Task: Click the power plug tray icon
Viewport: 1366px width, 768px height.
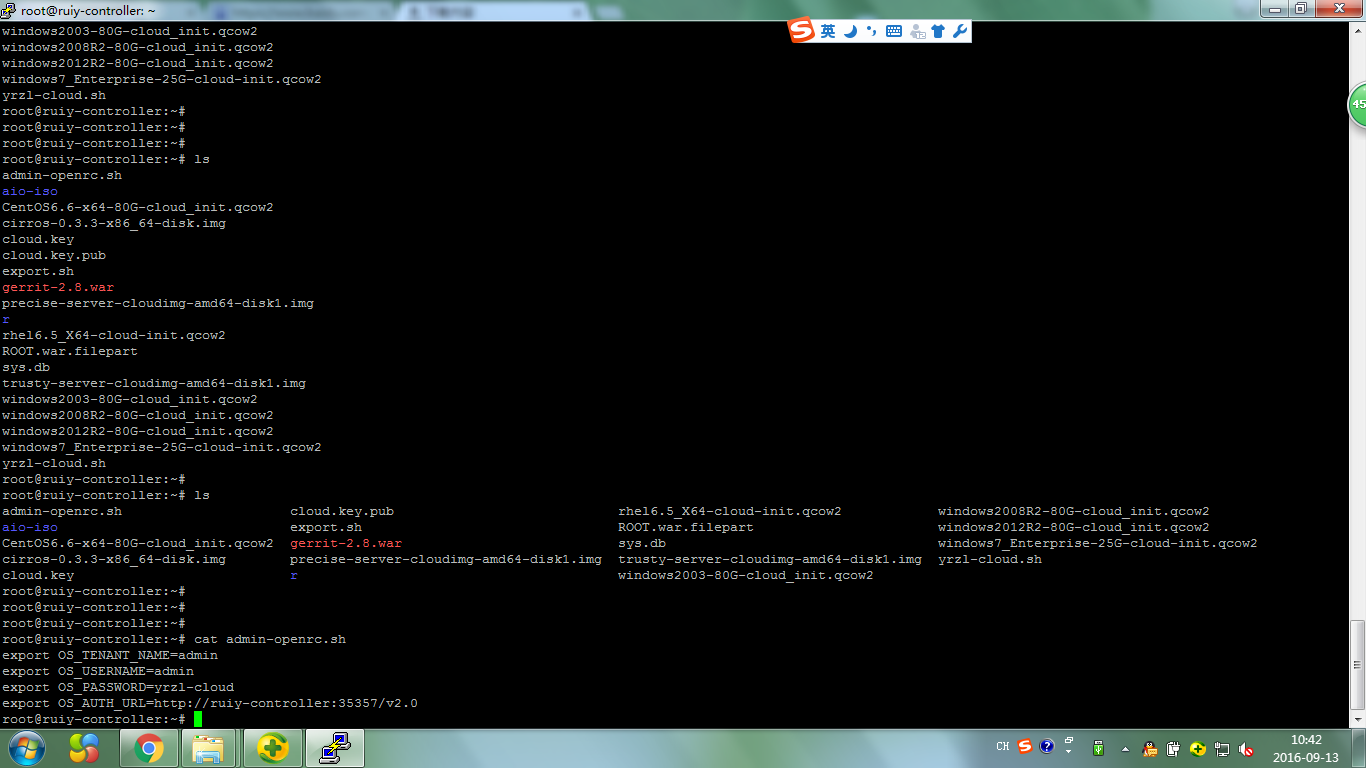Action: pos(1174,748)
